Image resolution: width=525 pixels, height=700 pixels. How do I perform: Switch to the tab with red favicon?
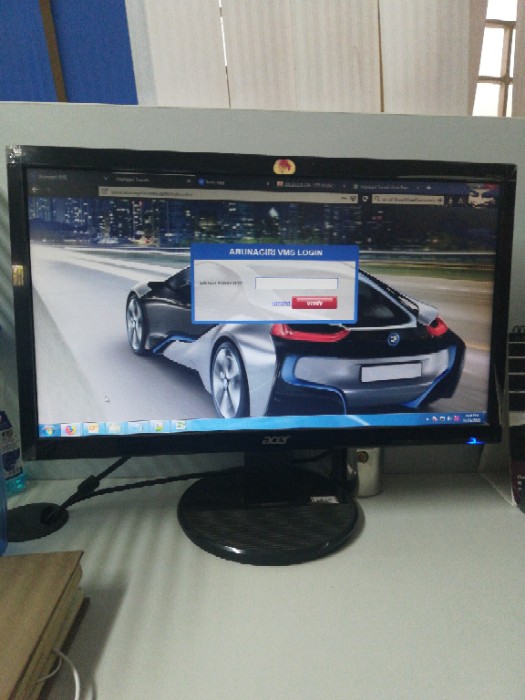point(309,184)
